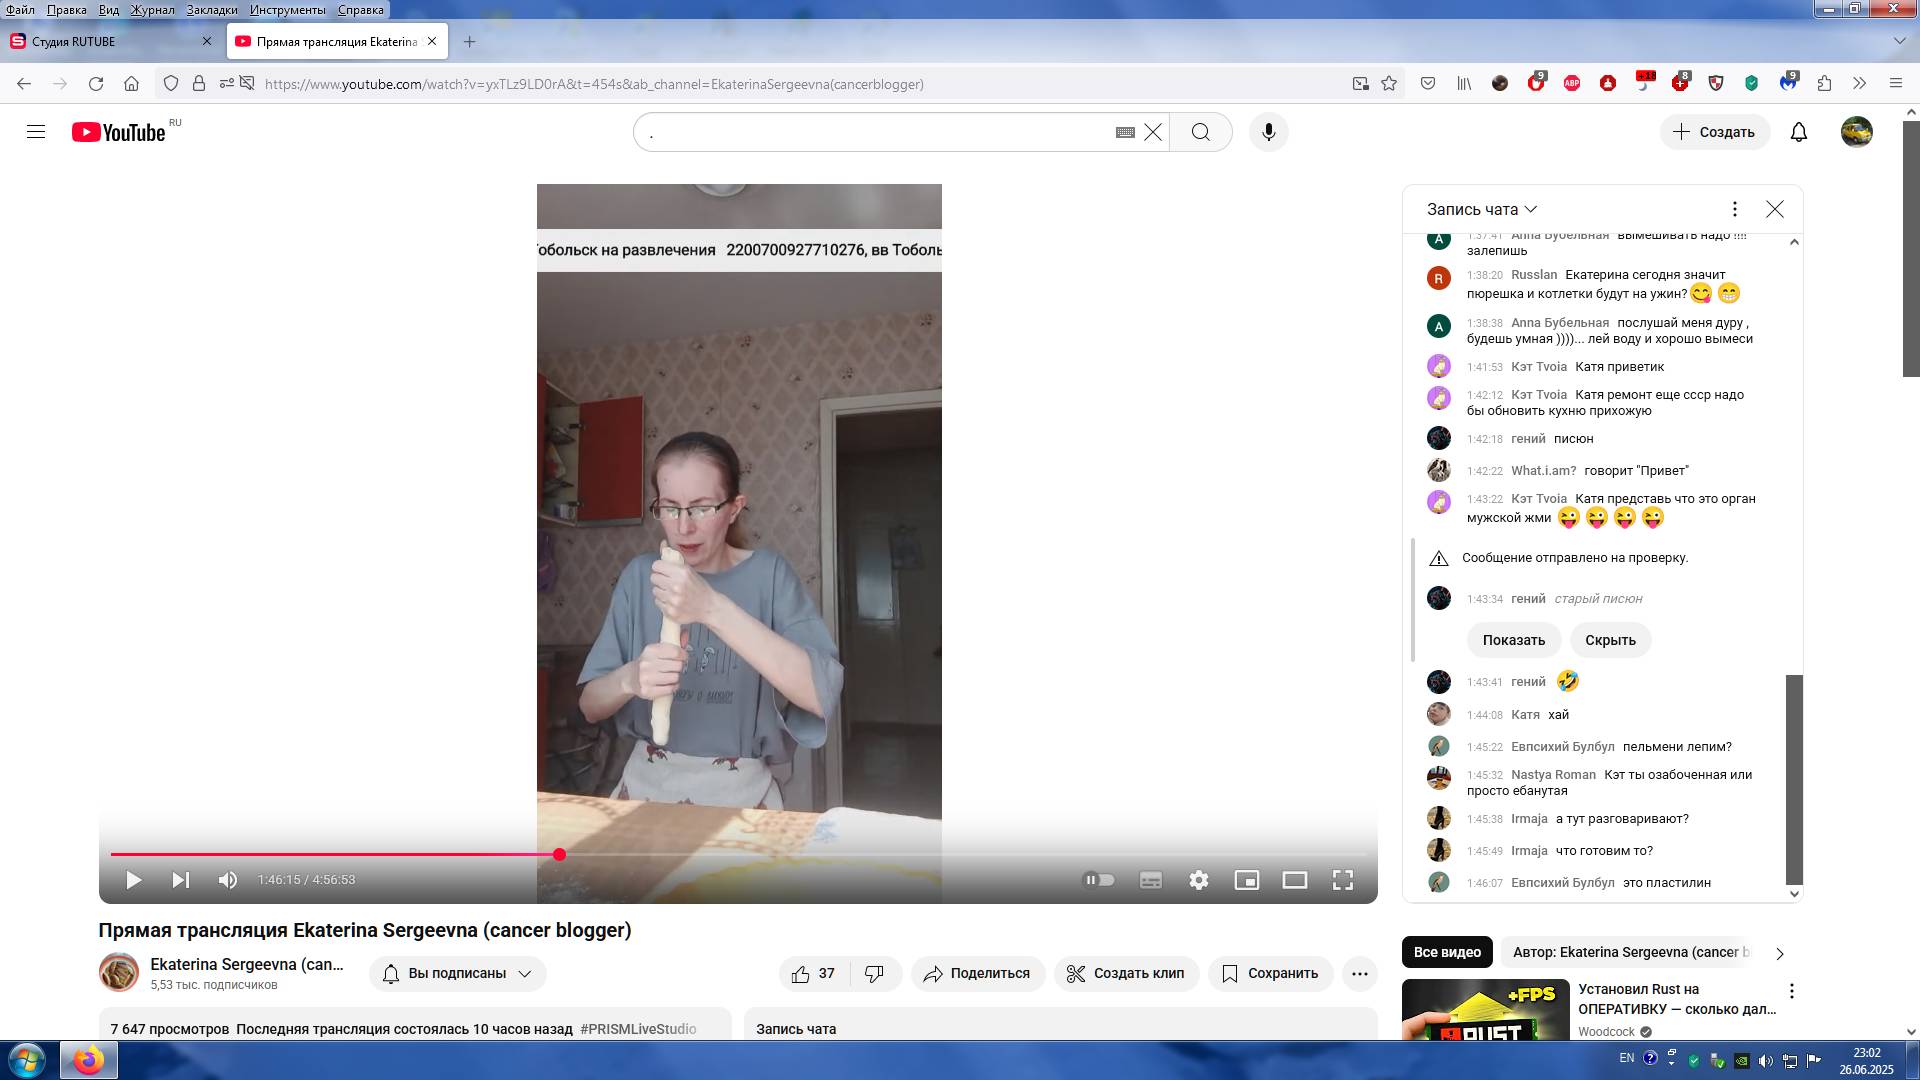Screen dimensions: 1920x1080
Task: Open the Закладки menu
Action: 211,9
